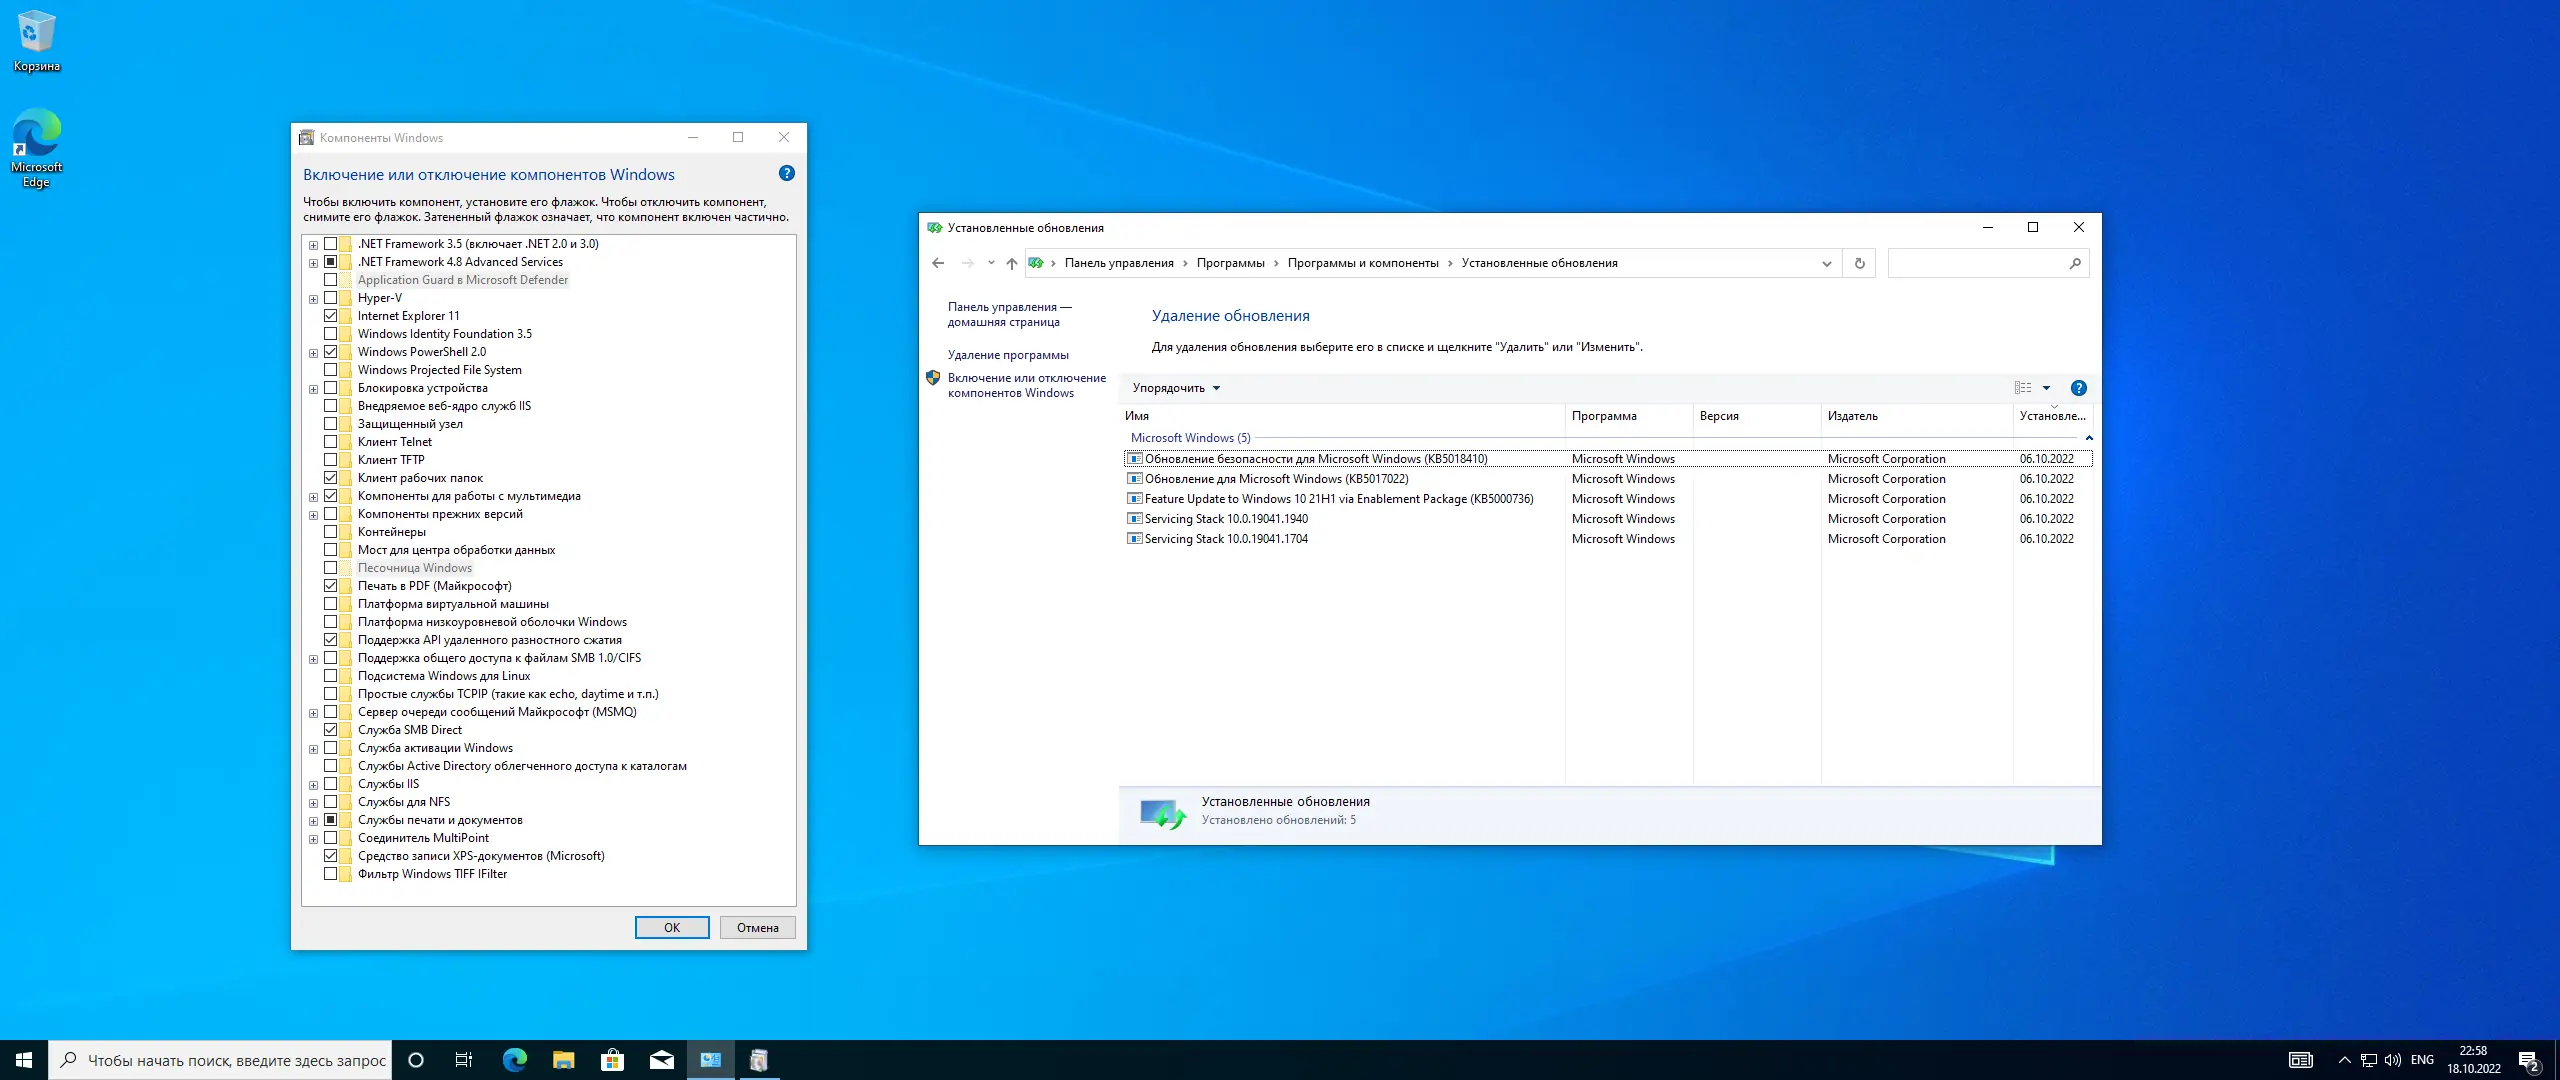Expand the IIS services tree node
Viewport: 2560px width, 1080px height.
[x=313, y=784]
